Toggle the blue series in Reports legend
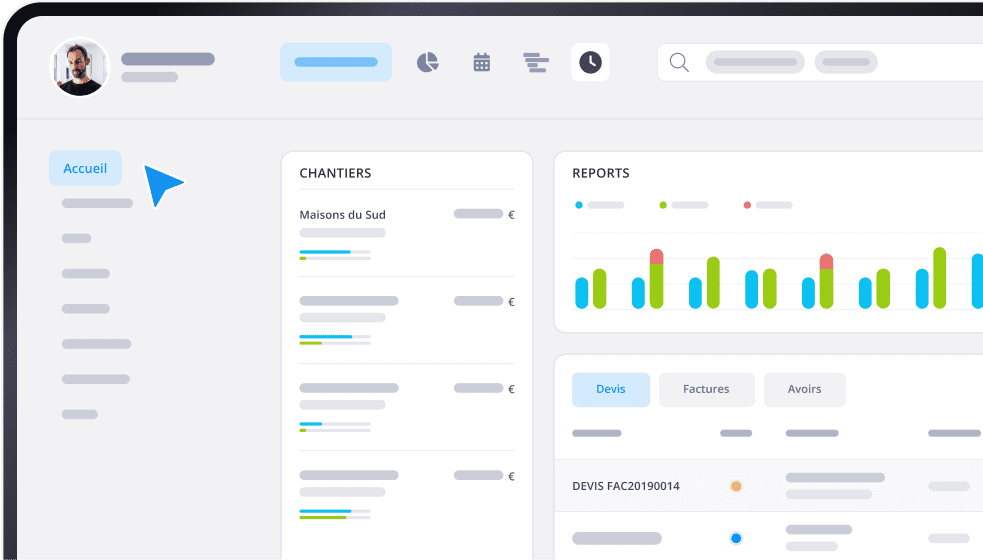 tap(579, 205)
